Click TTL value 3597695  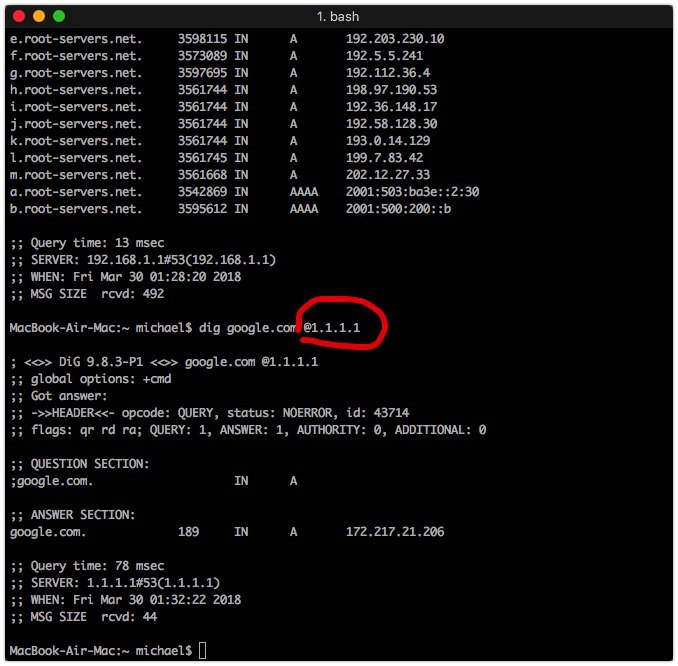pyautogui.click(x=202, y=73)
